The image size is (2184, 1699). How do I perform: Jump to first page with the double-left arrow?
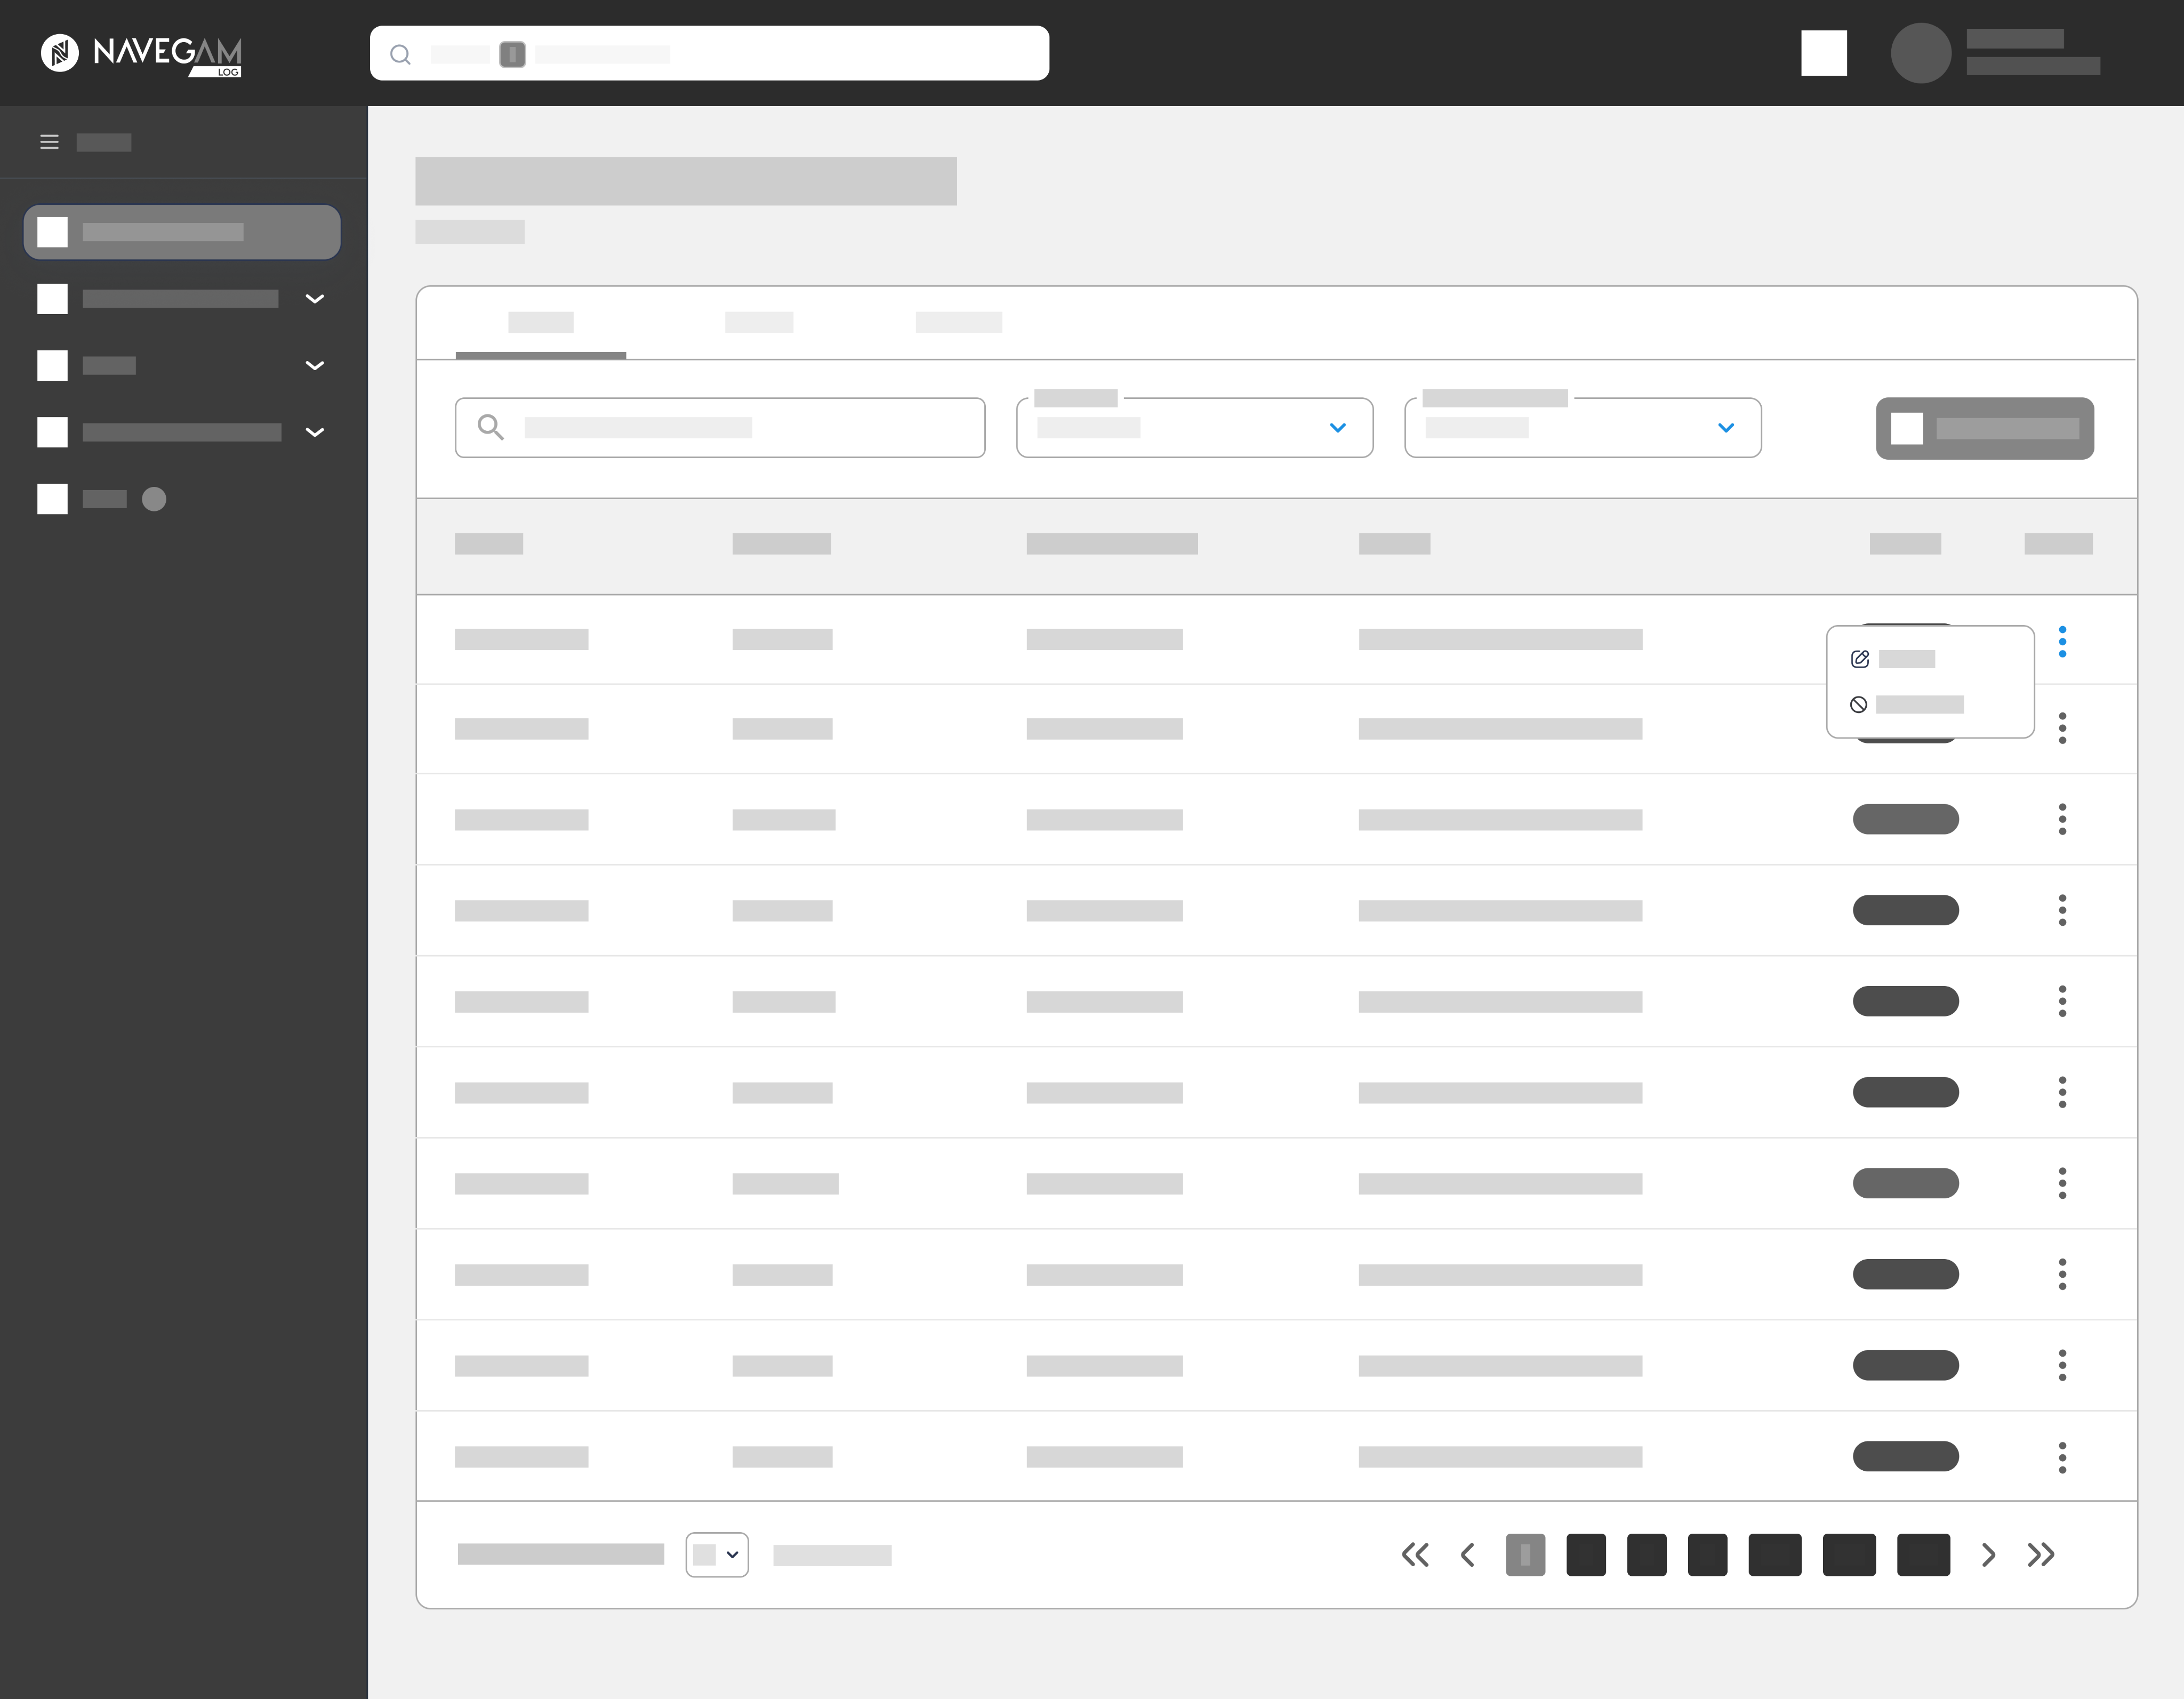(x=1415, y=1555)
